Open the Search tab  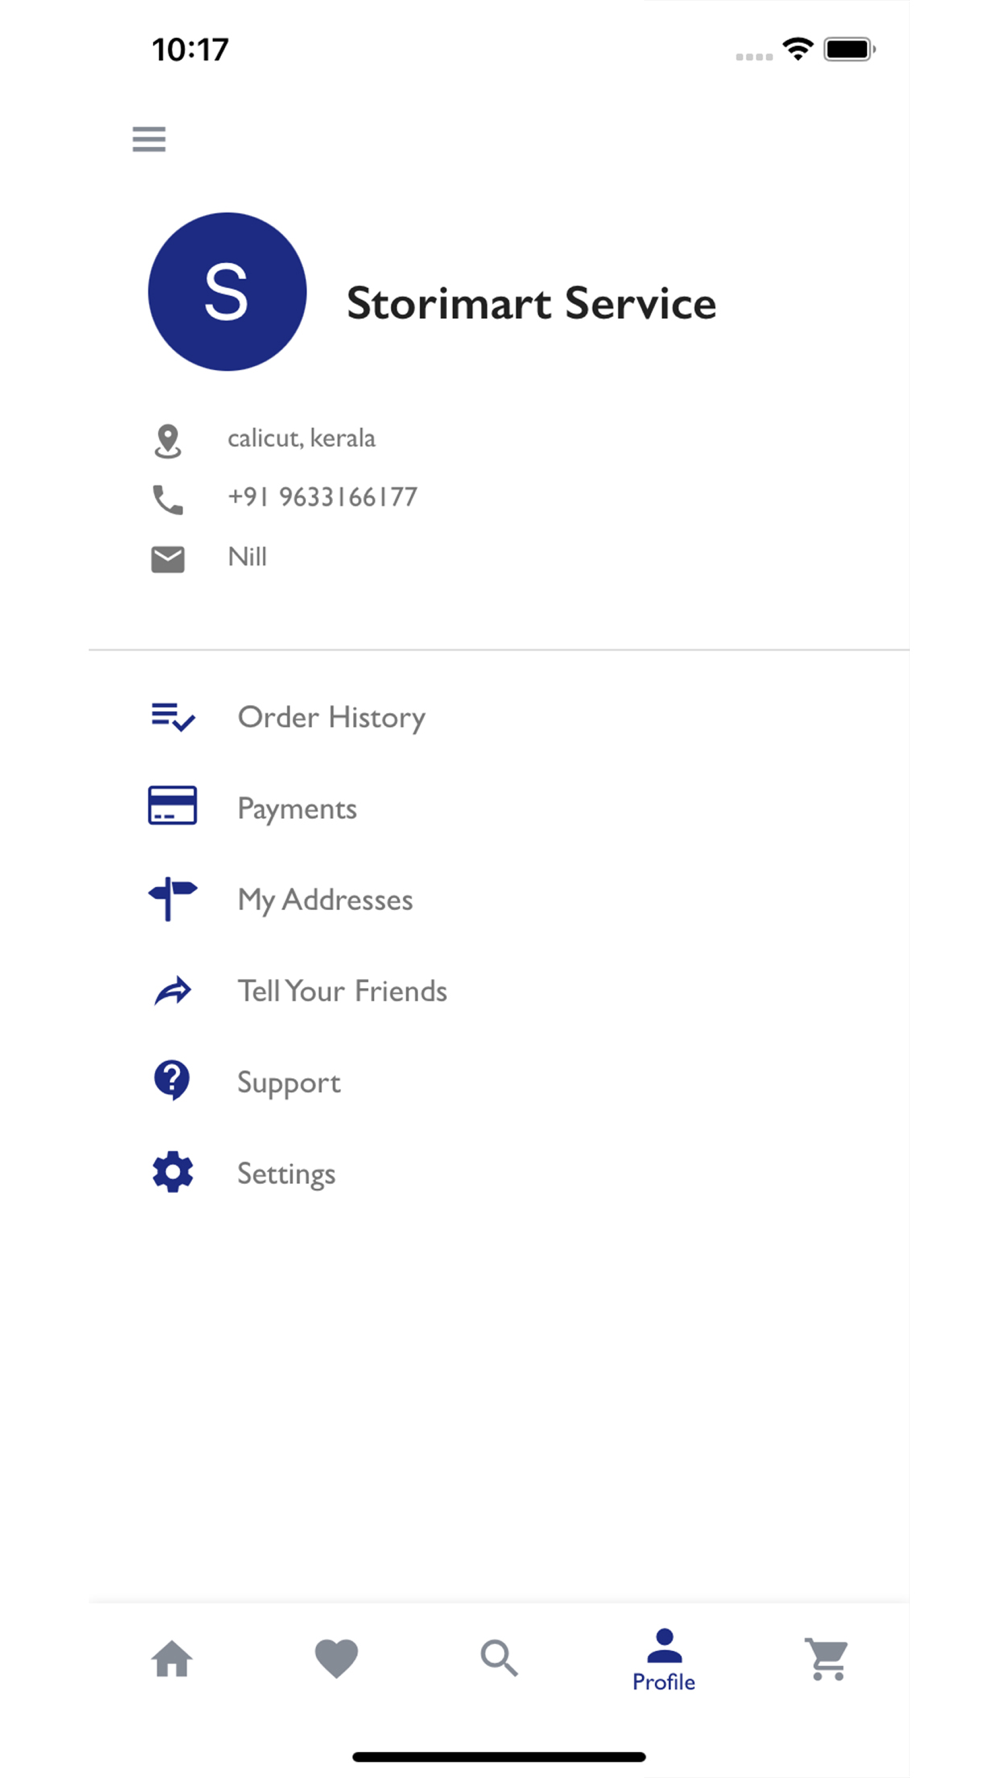[x=499, y=1658]
